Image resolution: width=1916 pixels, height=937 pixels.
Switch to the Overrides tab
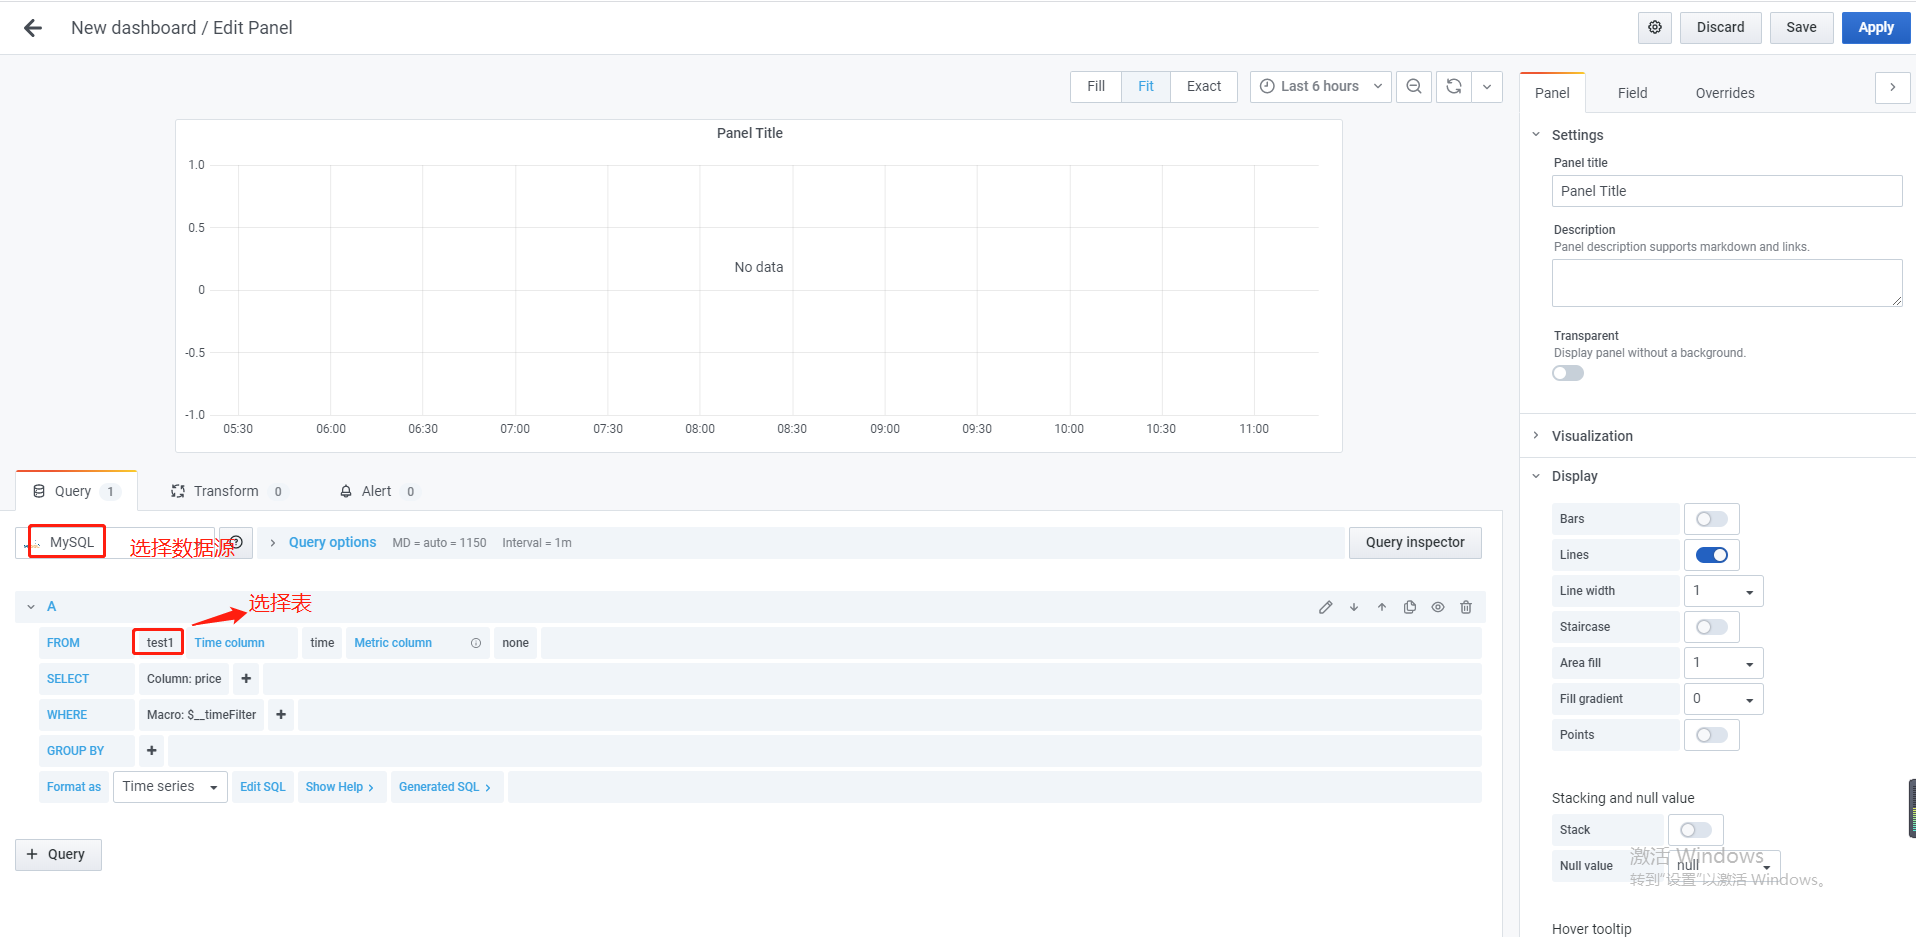pos(1725,93)
